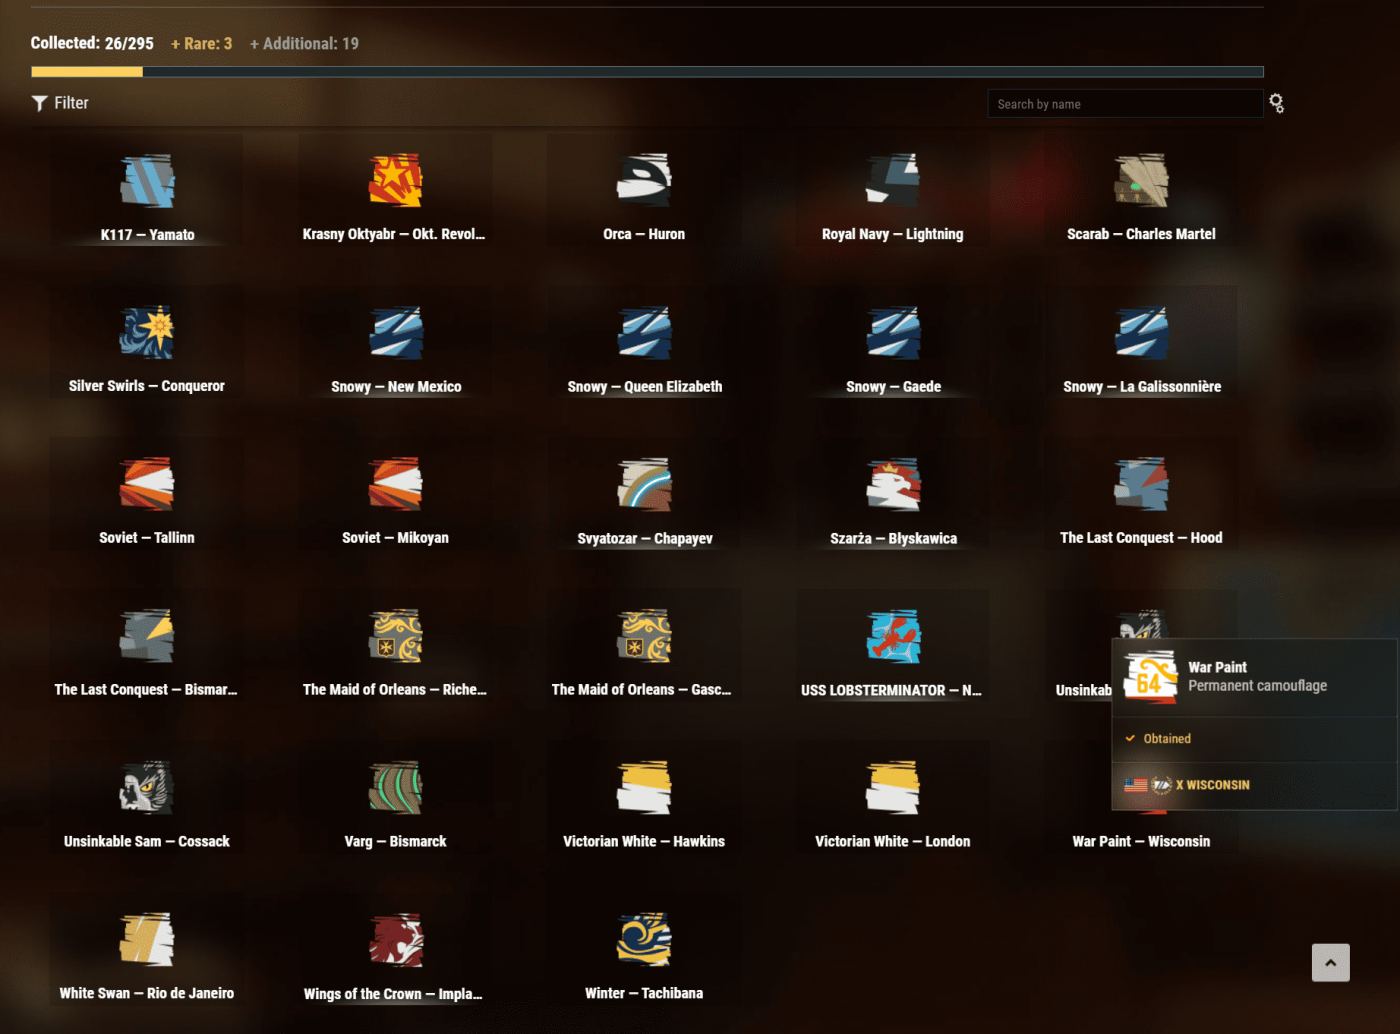This screenshot has width=1400, height=1034.
Task: Select the Royal Navy – Lightning icon
Action: pos(893,181)
